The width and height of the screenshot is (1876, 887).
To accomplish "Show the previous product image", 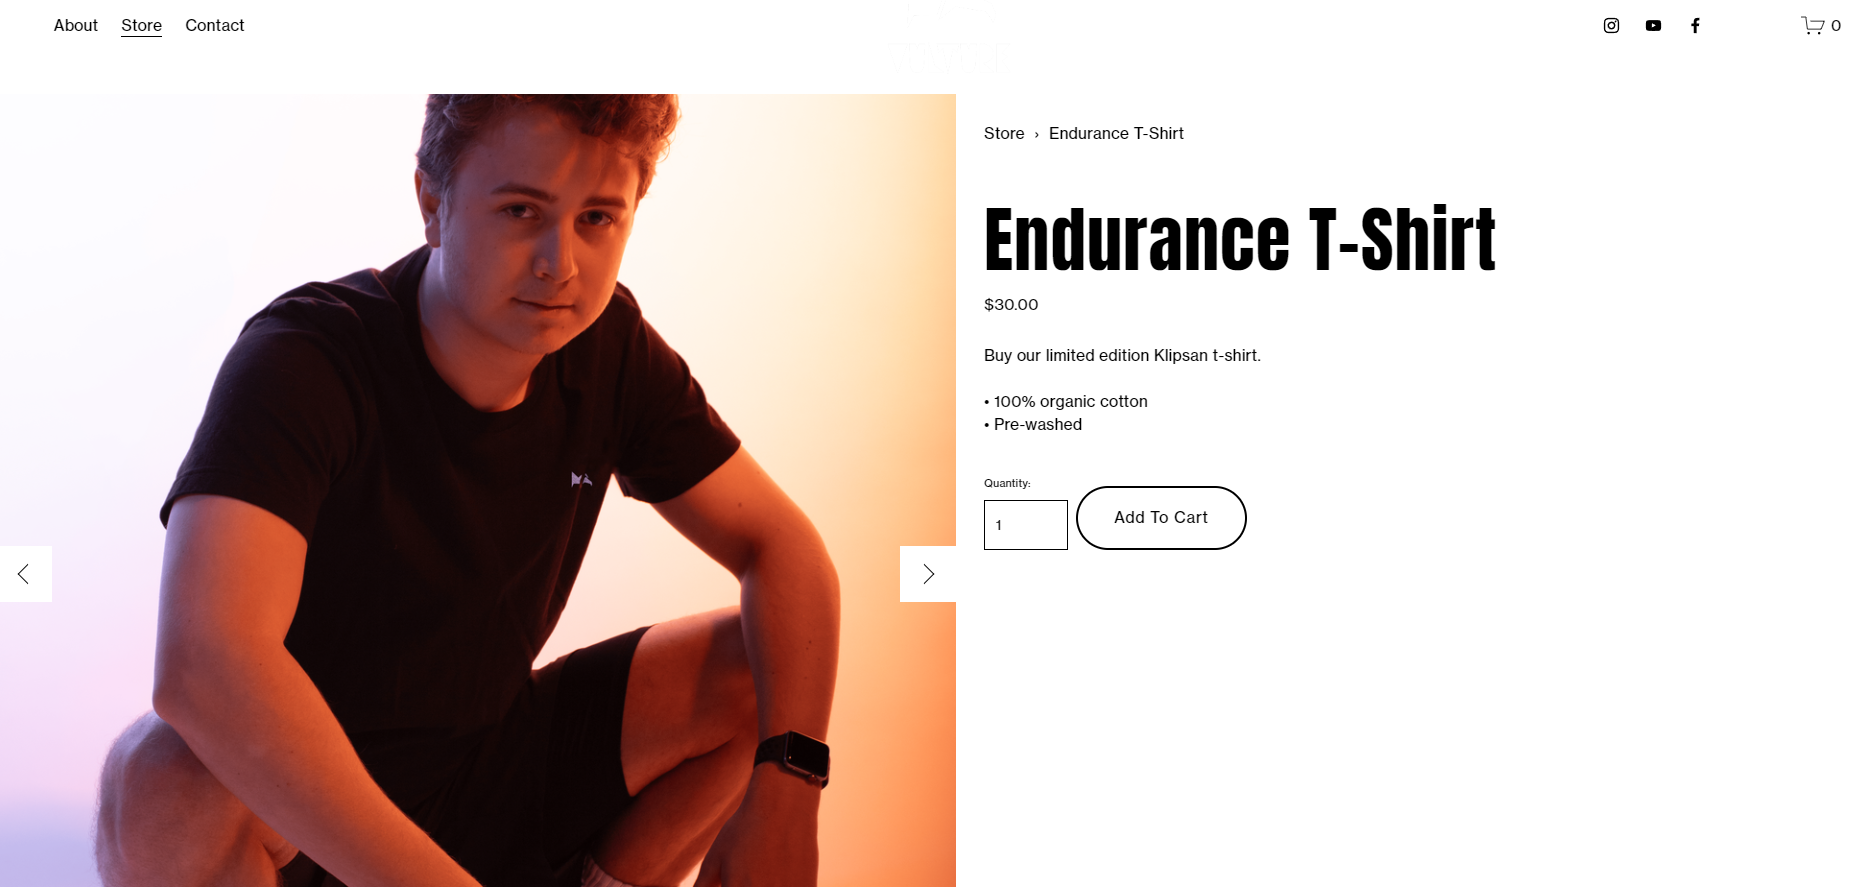I will point(24,574).
